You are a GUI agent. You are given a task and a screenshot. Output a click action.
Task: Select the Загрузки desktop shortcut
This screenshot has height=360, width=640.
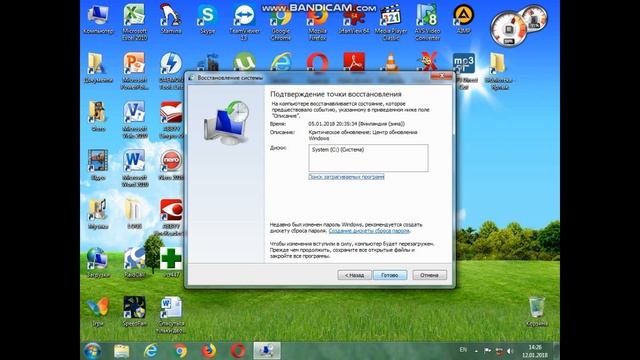tap(98, 262)
